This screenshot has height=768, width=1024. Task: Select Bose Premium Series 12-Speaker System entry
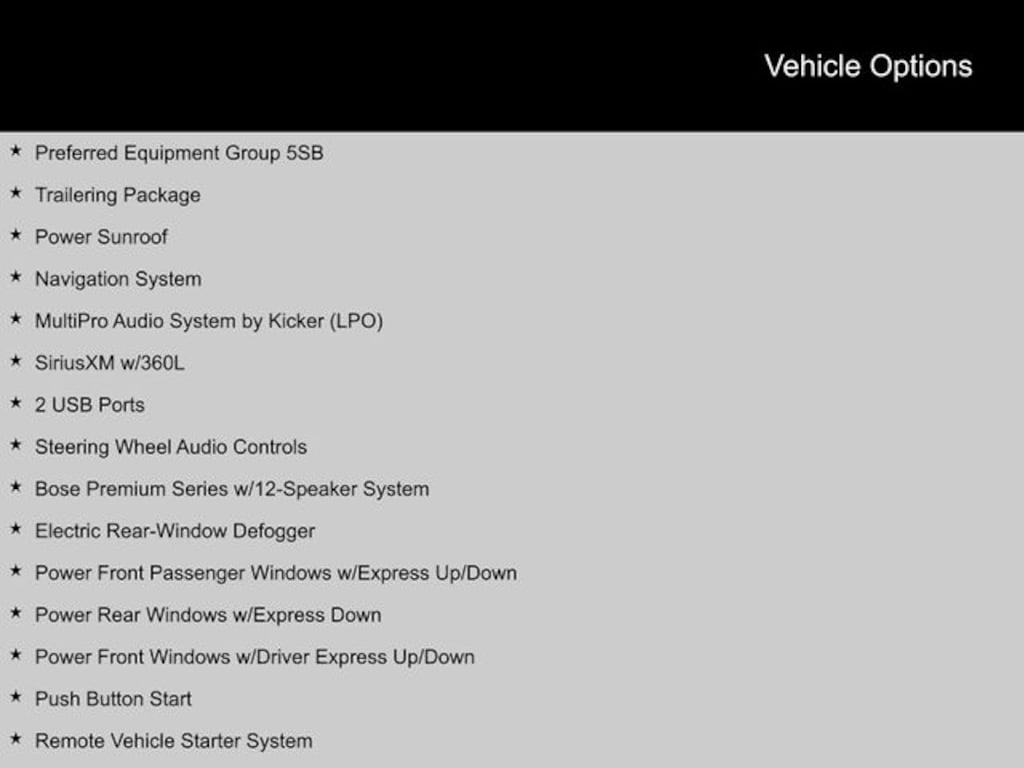click(x=232, y=489)
